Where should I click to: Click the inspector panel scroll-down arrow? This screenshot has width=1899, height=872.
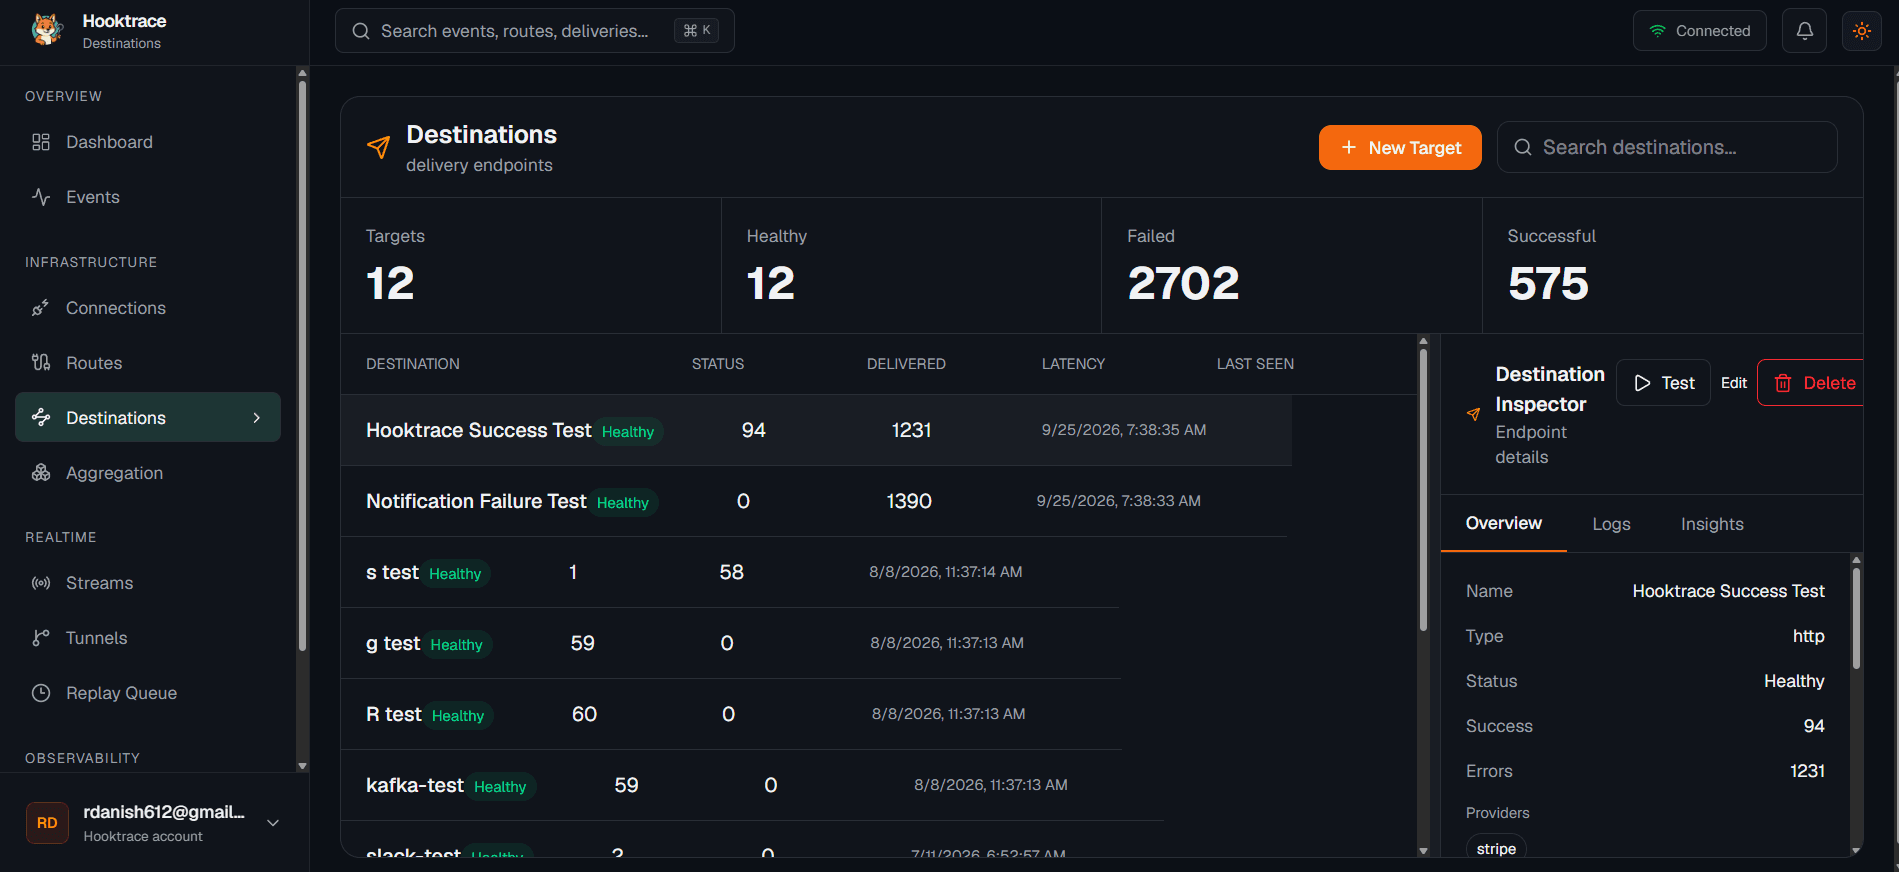click(1856, 850)
